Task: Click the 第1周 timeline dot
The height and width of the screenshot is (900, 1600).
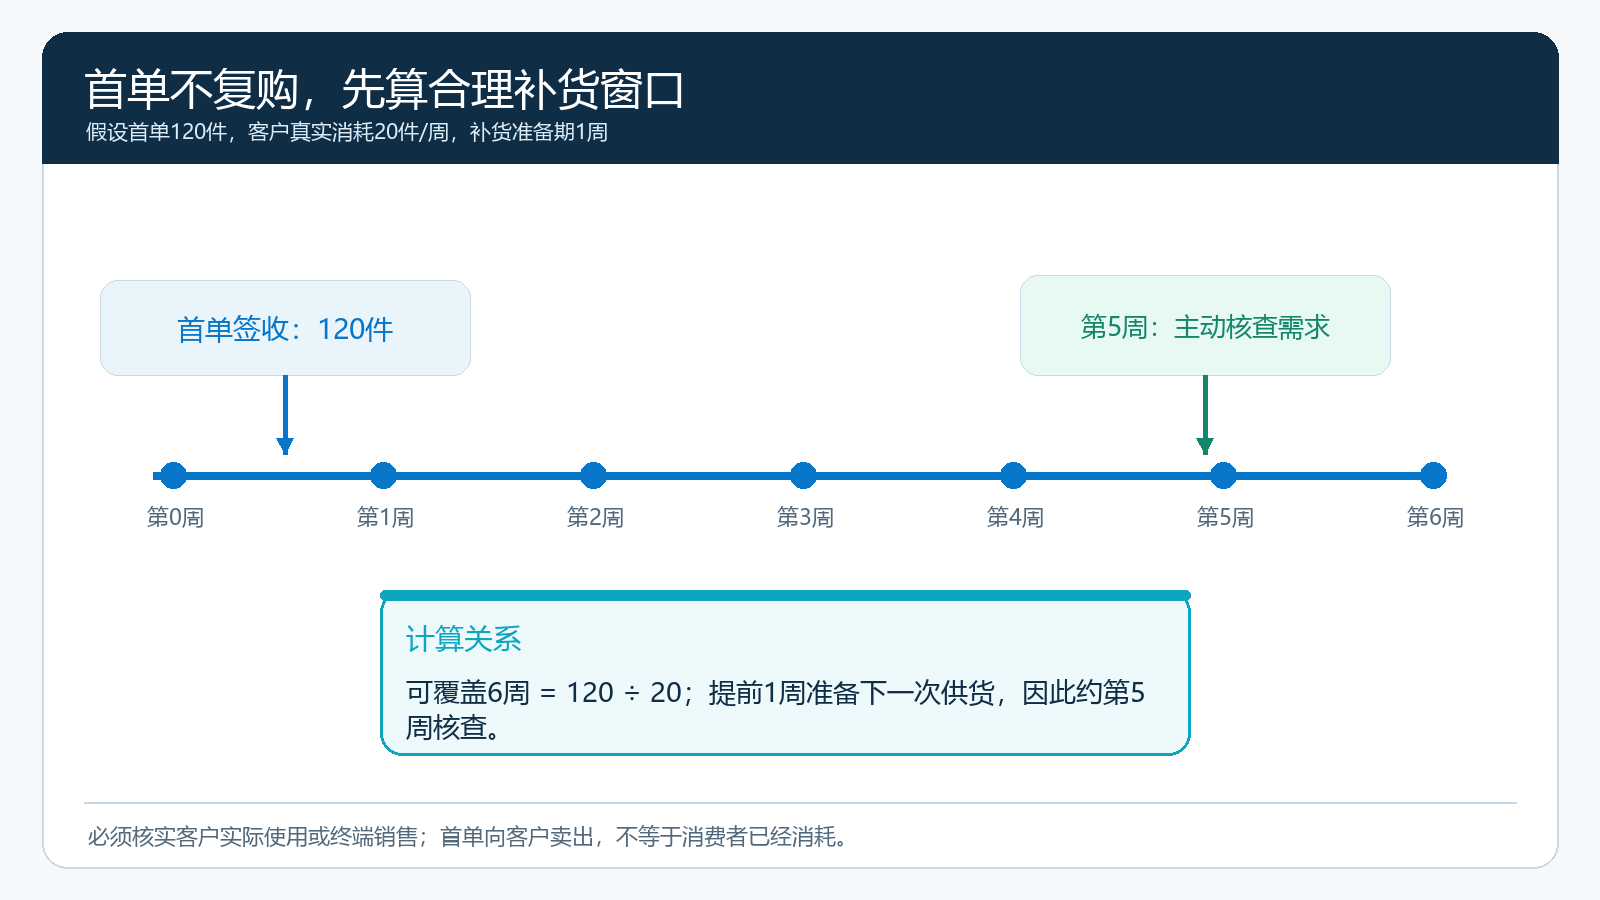Action: [383, 475]
